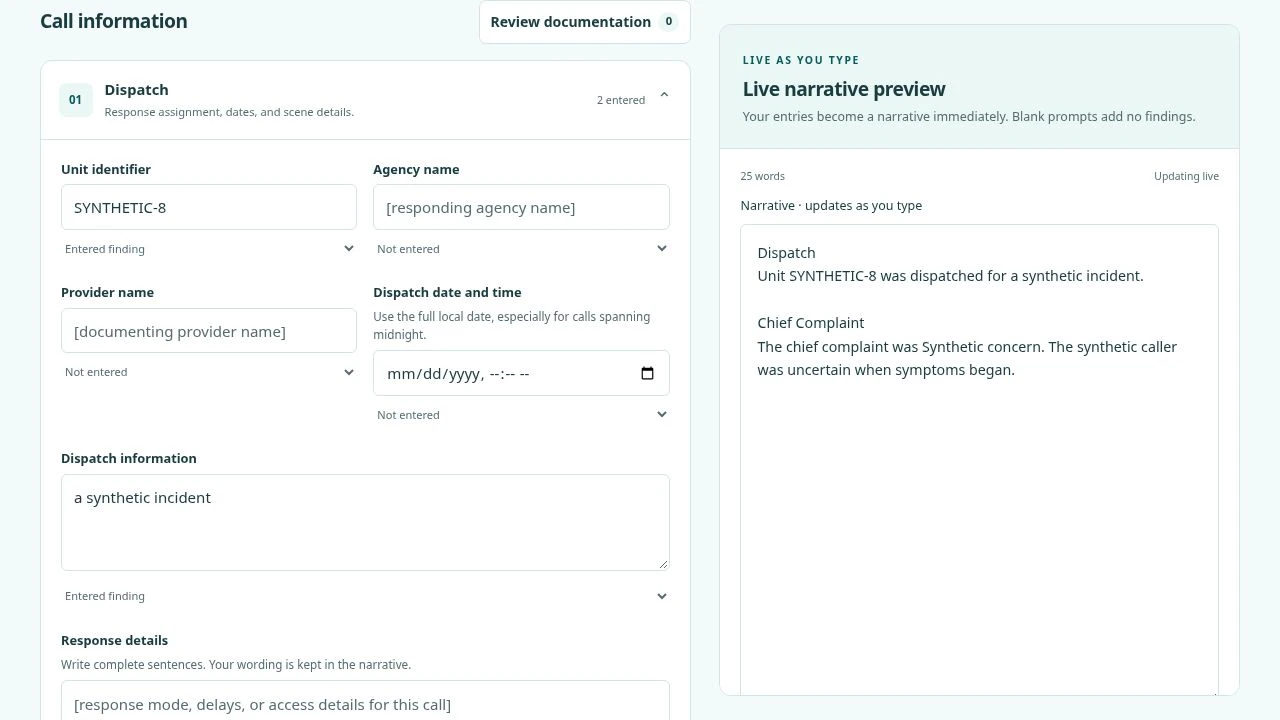The width and height of the screenshot is (1280, 720).
Task: Open Provider name status dropdown
Action: point(209,372)
